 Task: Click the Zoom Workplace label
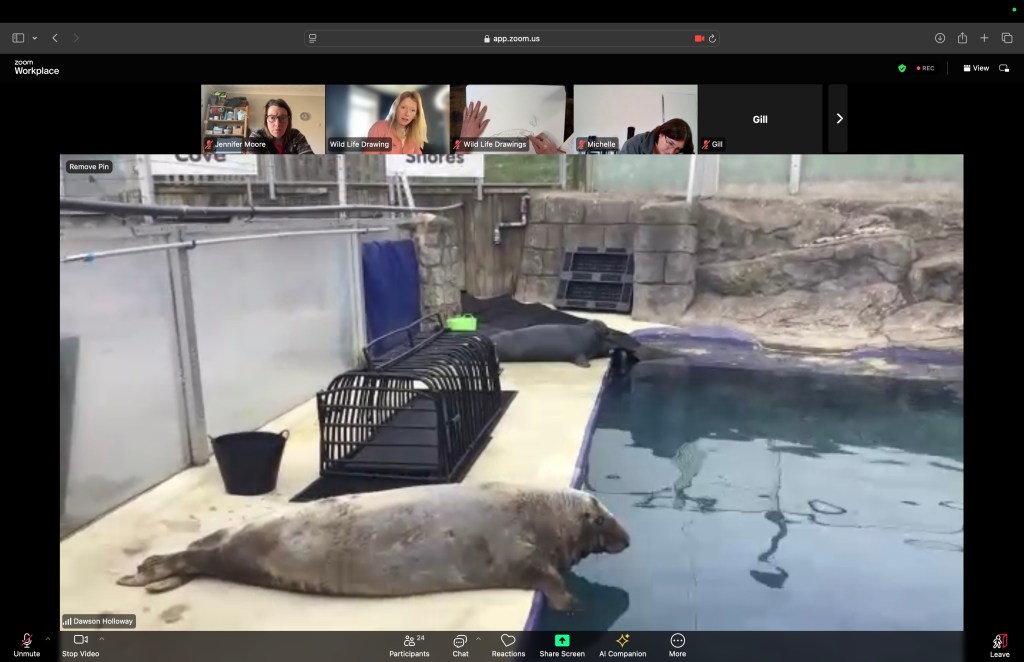(x=37, y=68)
